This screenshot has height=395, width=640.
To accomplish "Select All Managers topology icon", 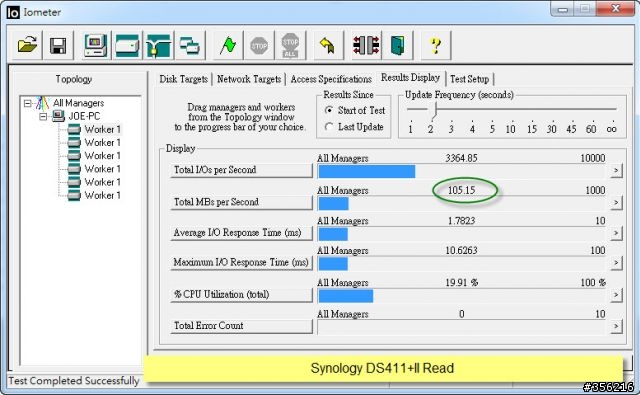I will pos(42,102).
